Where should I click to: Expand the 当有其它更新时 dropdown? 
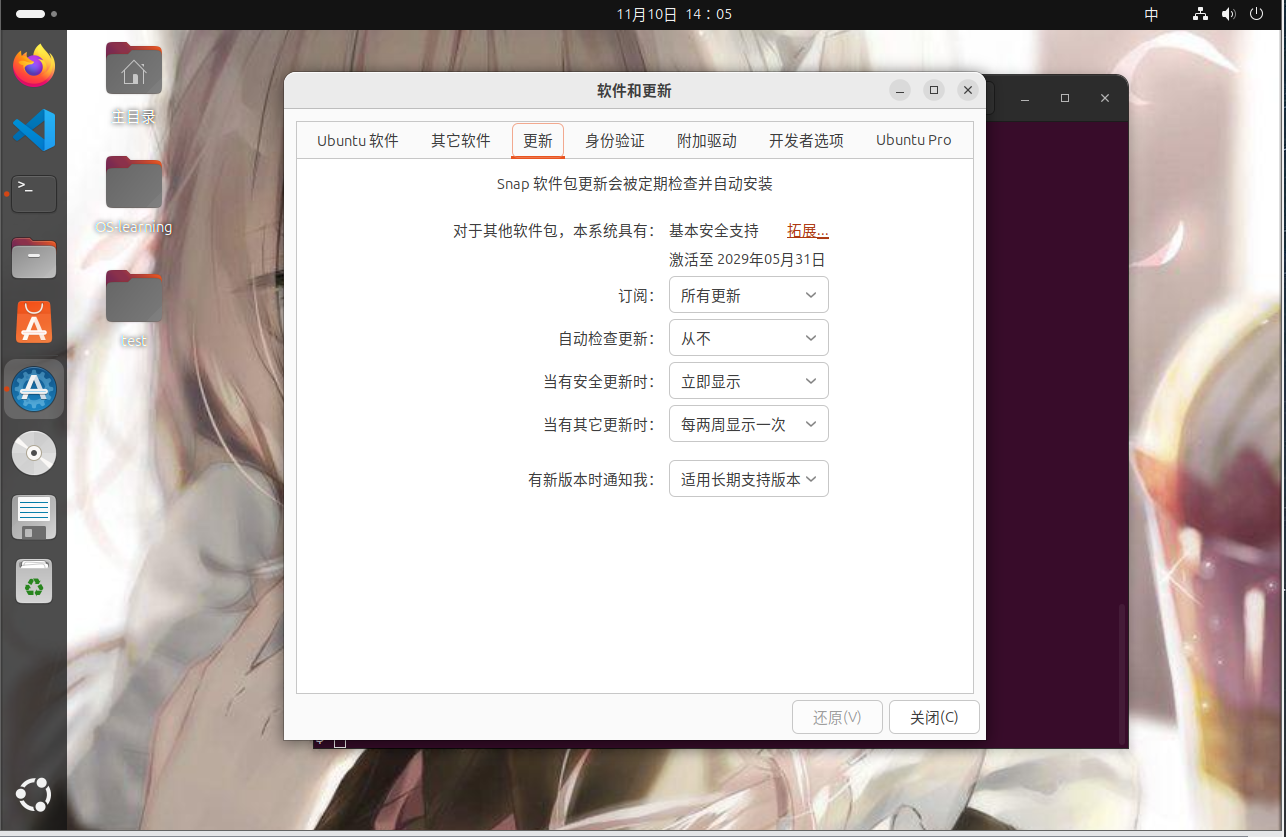[749, 424]
